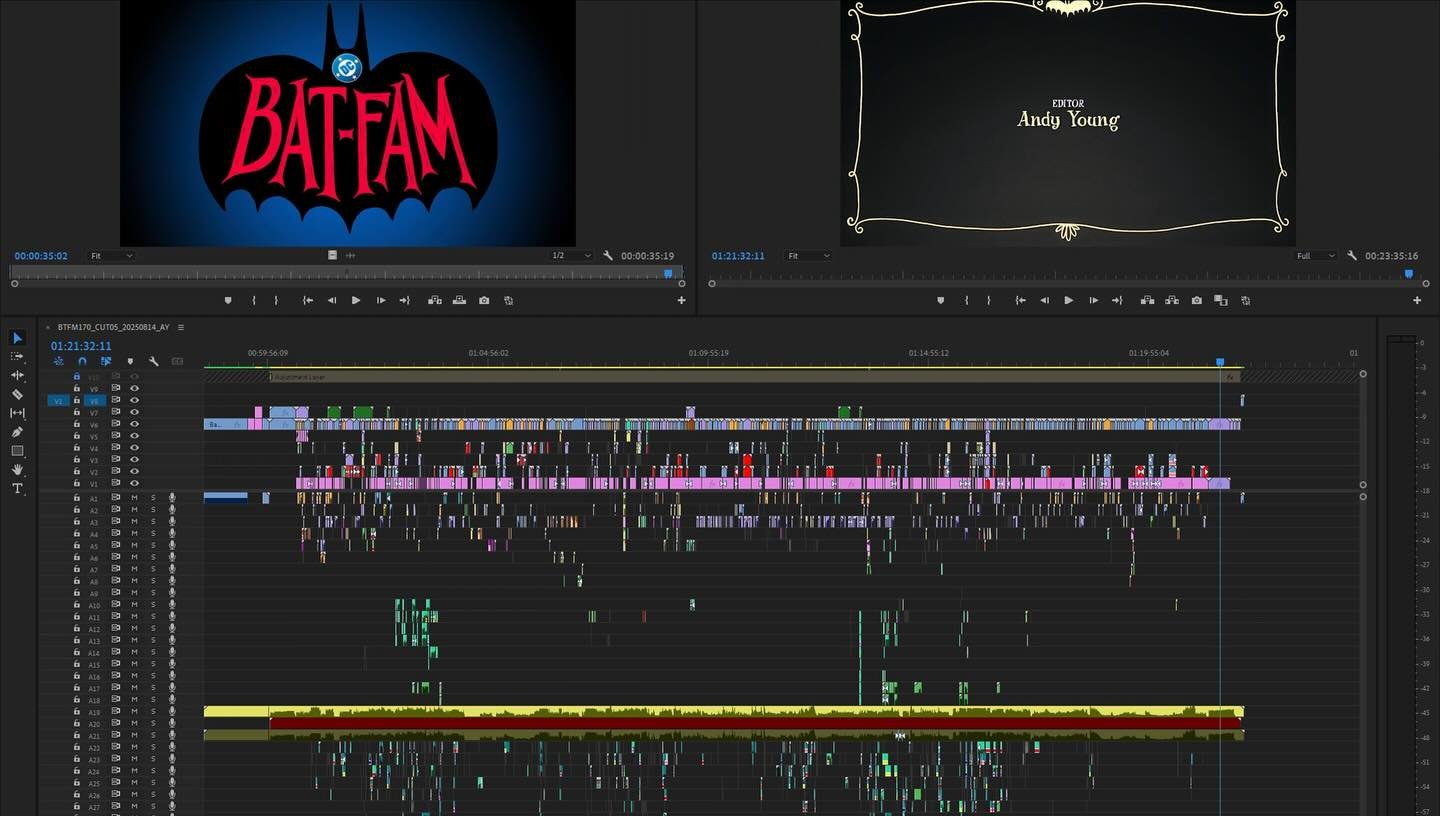Select the Type tool
This screenshot has width=1440, height=816.
17,488
